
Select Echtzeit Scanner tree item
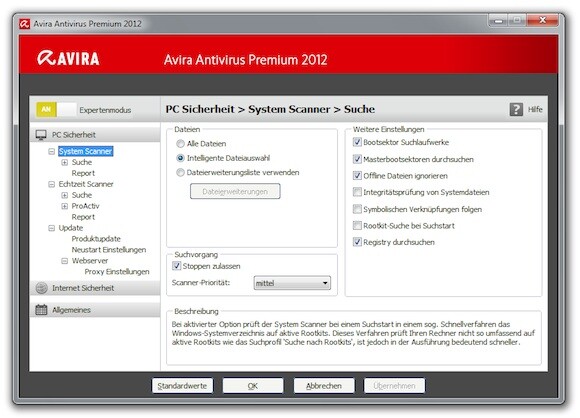tap(86, 184)
